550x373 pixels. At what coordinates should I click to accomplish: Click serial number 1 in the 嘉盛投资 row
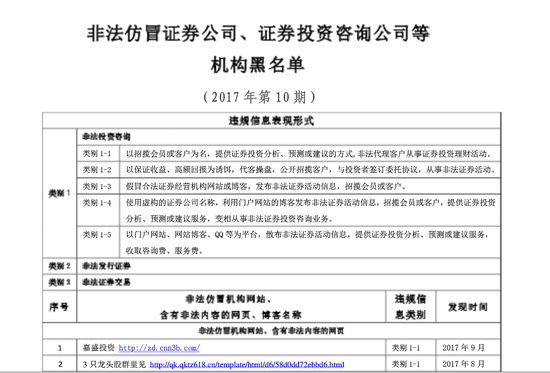pyautogui.click(x=60, y=348)
